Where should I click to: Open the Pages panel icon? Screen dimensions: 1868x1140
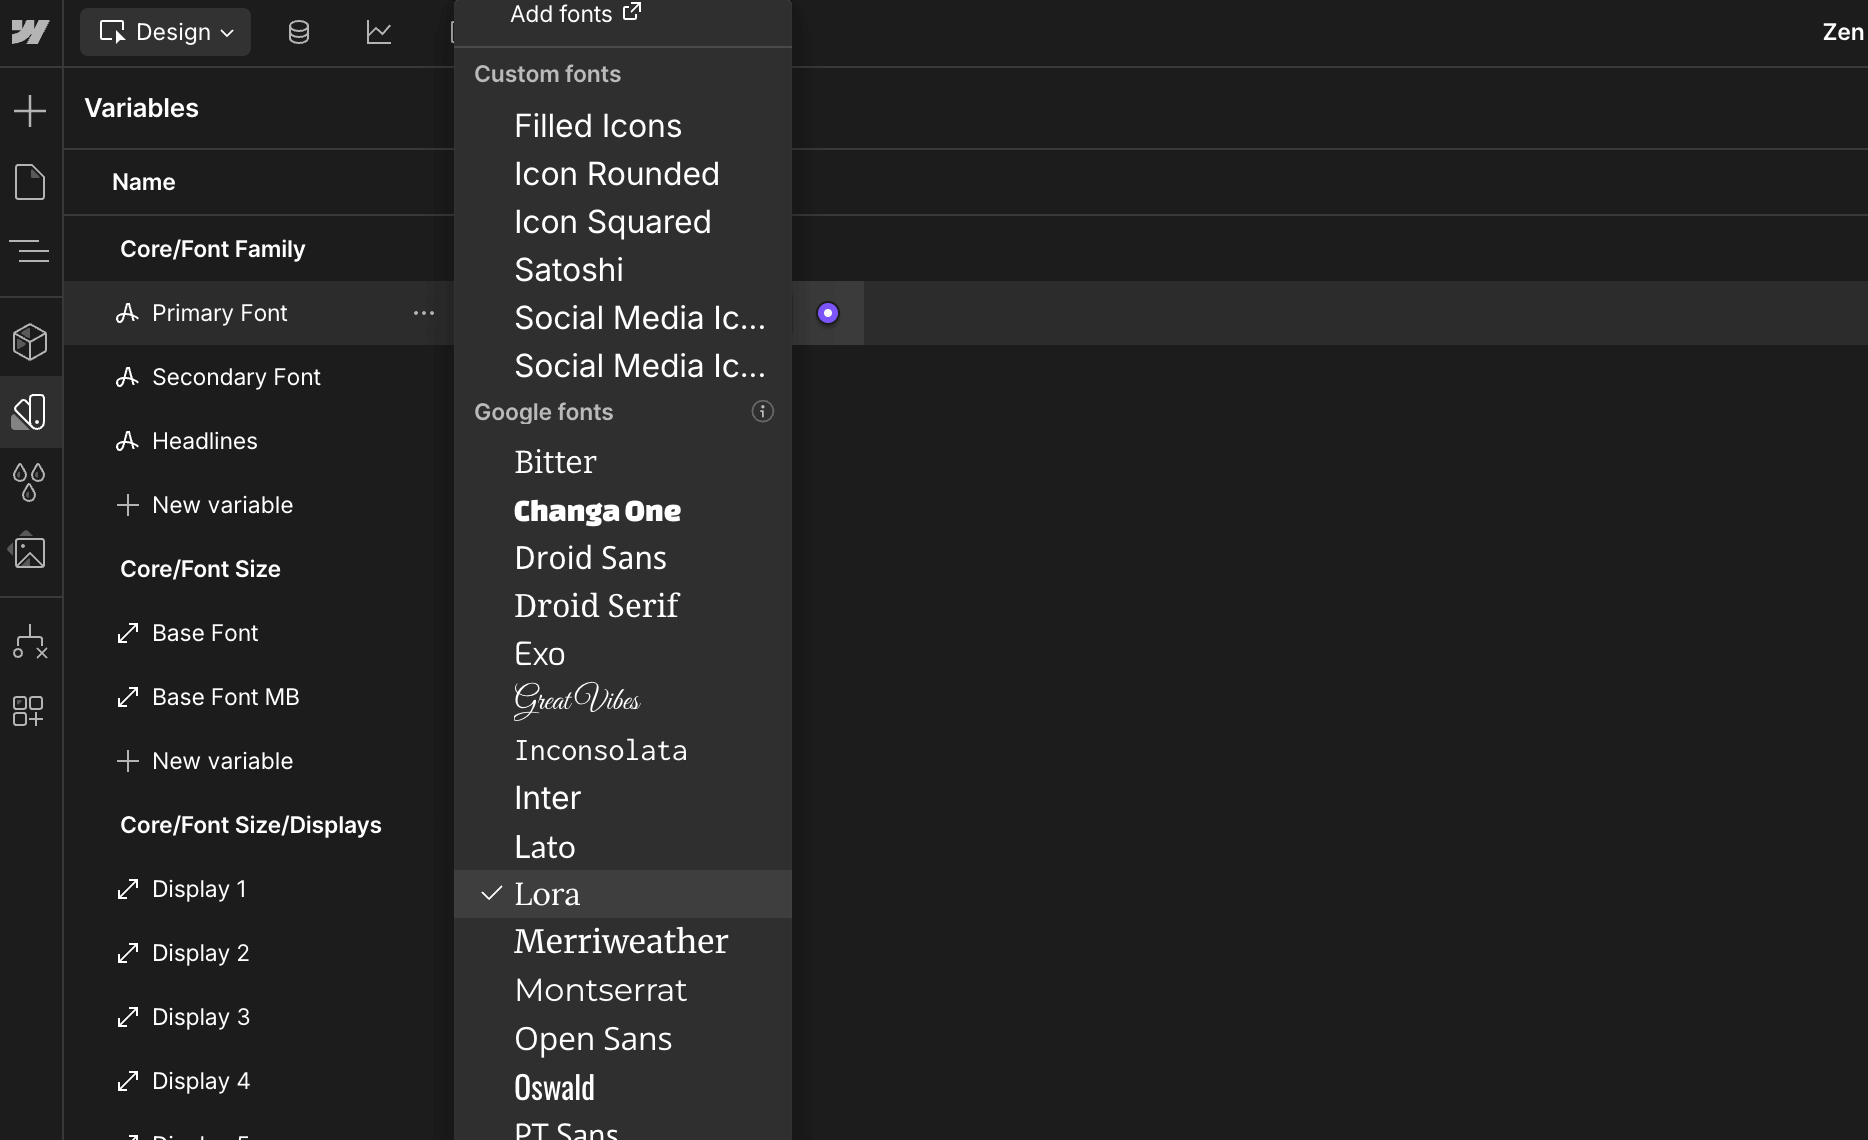pyautogui.click(x=30, y=182)
